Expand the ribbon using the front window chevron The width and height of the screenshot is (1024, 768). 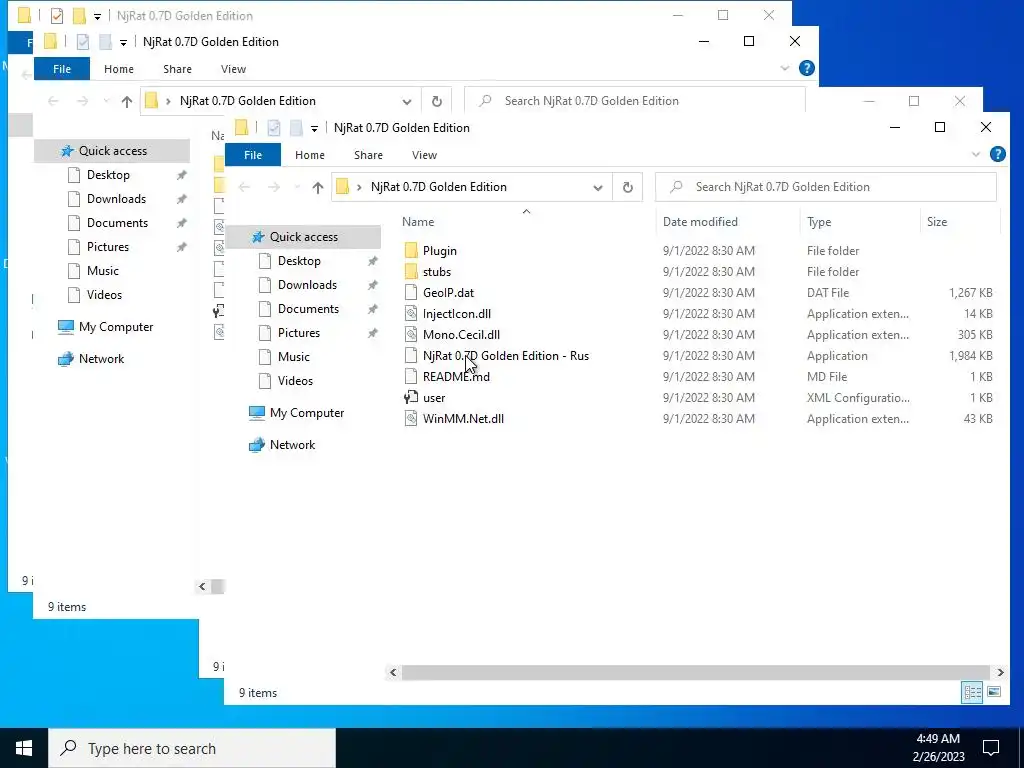pos(976,155)
